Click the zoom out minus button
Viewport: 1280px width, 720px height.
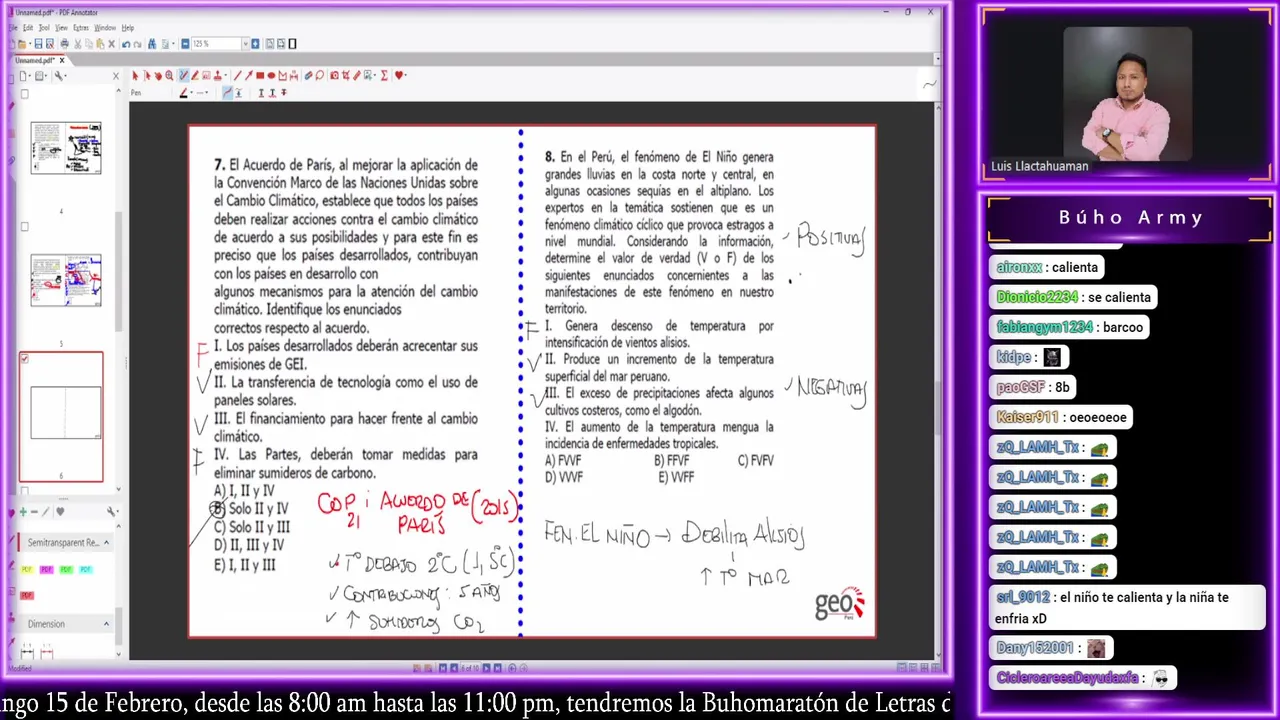click(185, 44)
